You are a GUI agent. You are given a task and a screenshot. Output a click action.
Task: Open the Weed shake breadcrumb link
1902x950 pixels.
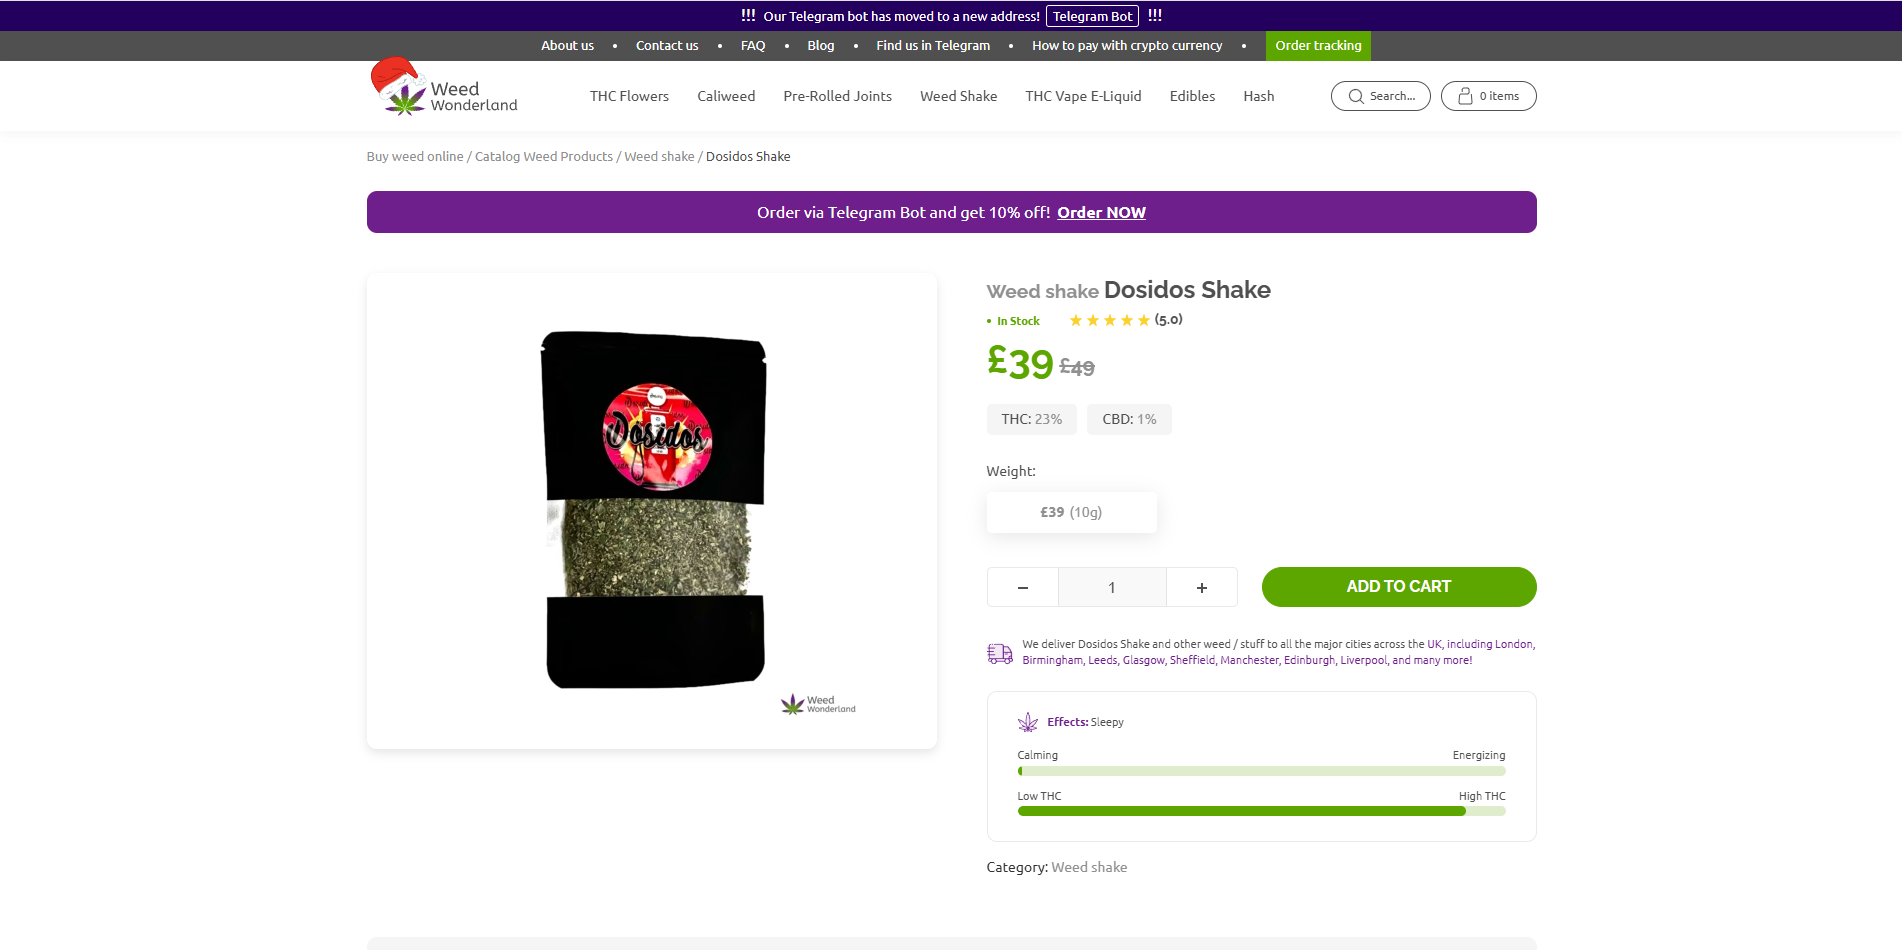(659, 157)
